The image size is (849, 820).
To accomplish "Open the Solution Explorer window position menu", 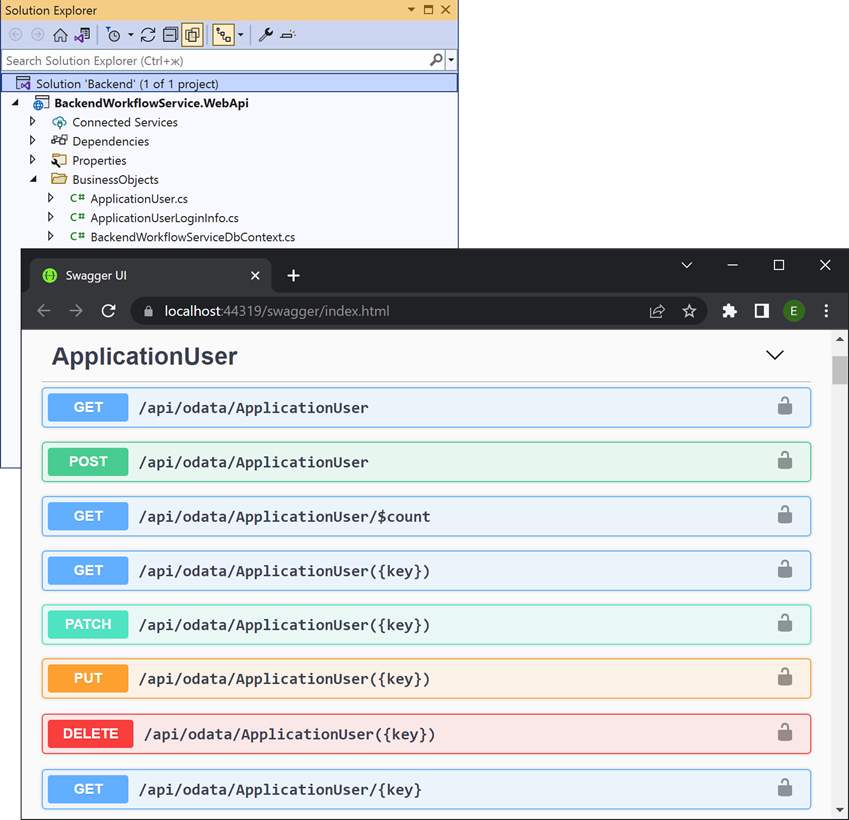I will [x=411, y=10].
